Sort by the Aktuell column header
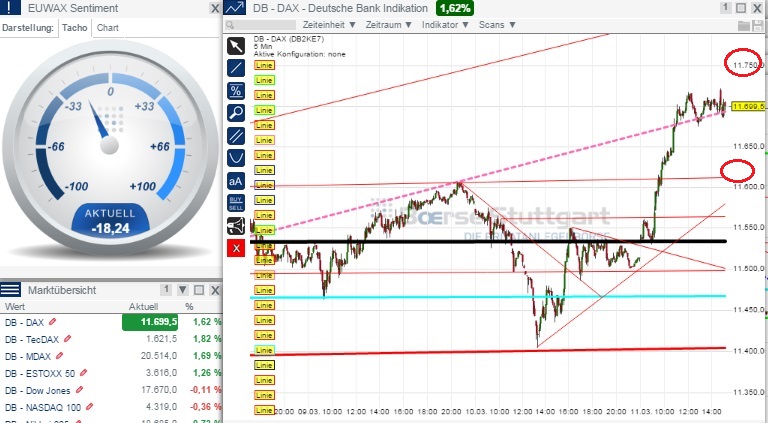Image resolution: width=768 pixels, height=423 pixels. (x=144, y=307)
